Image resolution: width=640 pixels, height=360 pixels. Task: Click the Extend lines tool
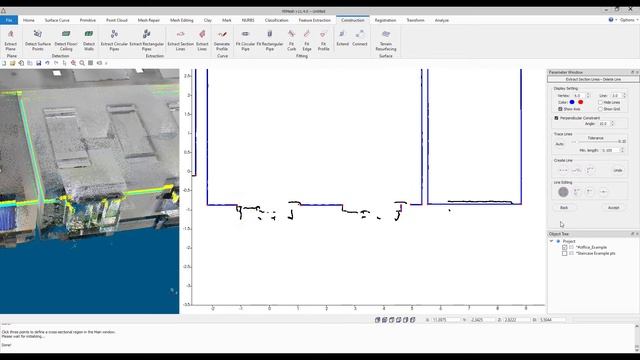342,38
